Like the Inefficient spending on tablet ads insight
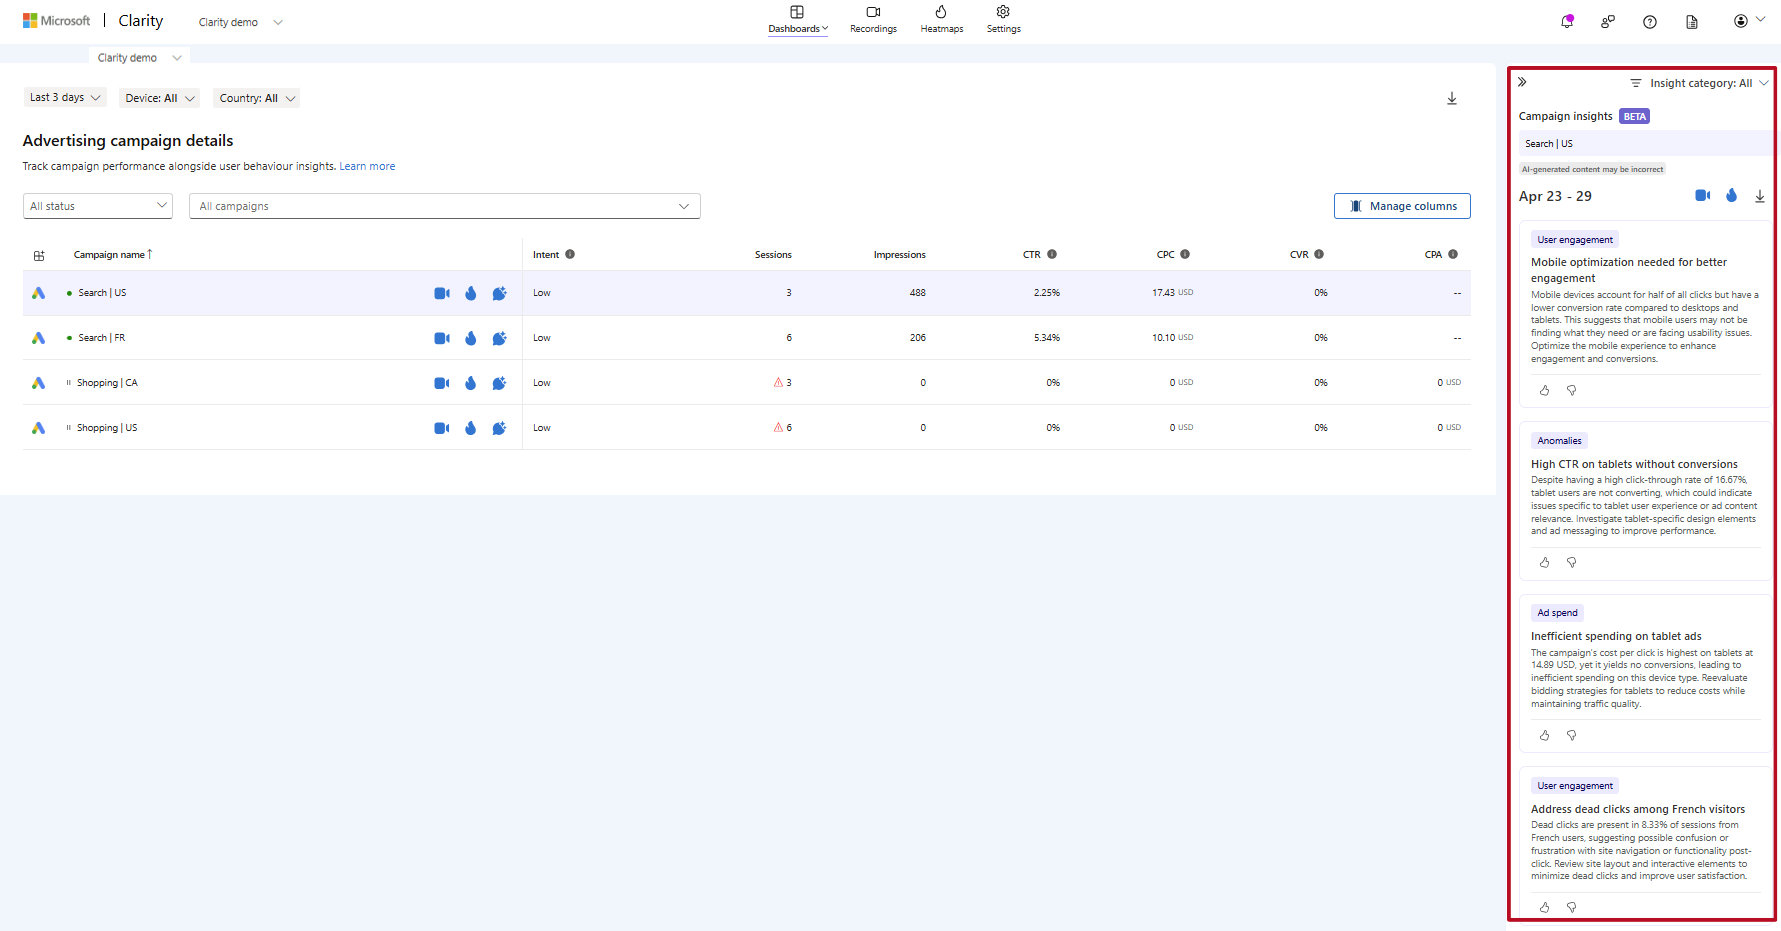Image resolution: width=1781 pixels, height=931 pixels. 1544,735
